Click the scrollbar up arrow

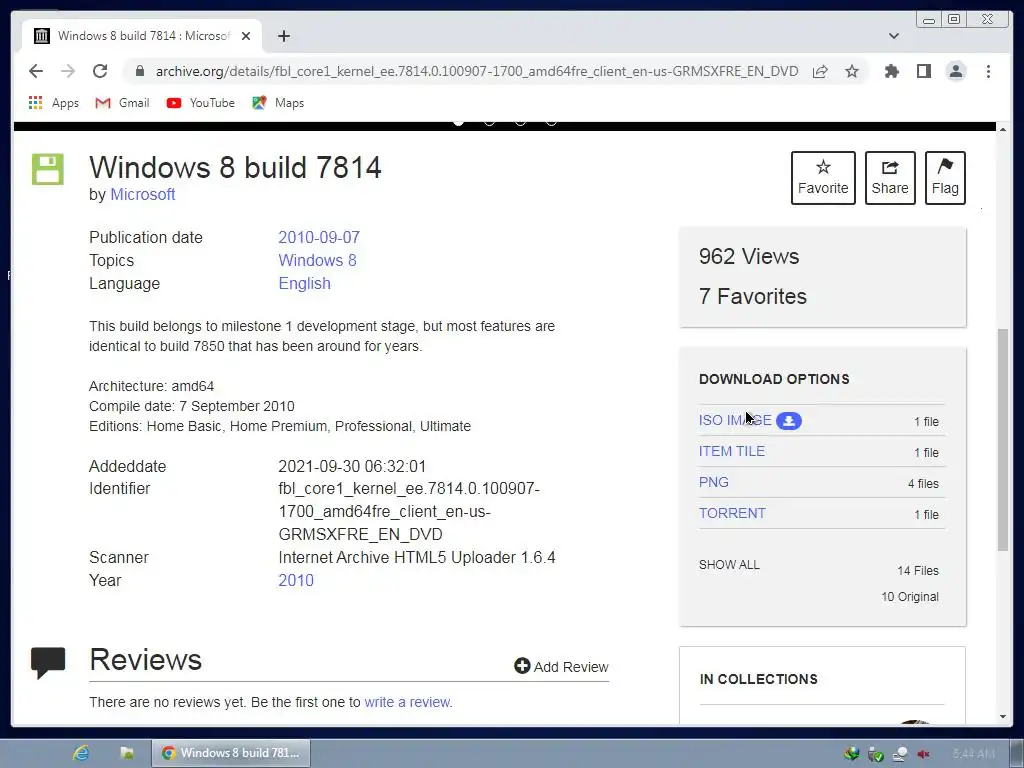tap(1003, 129)
